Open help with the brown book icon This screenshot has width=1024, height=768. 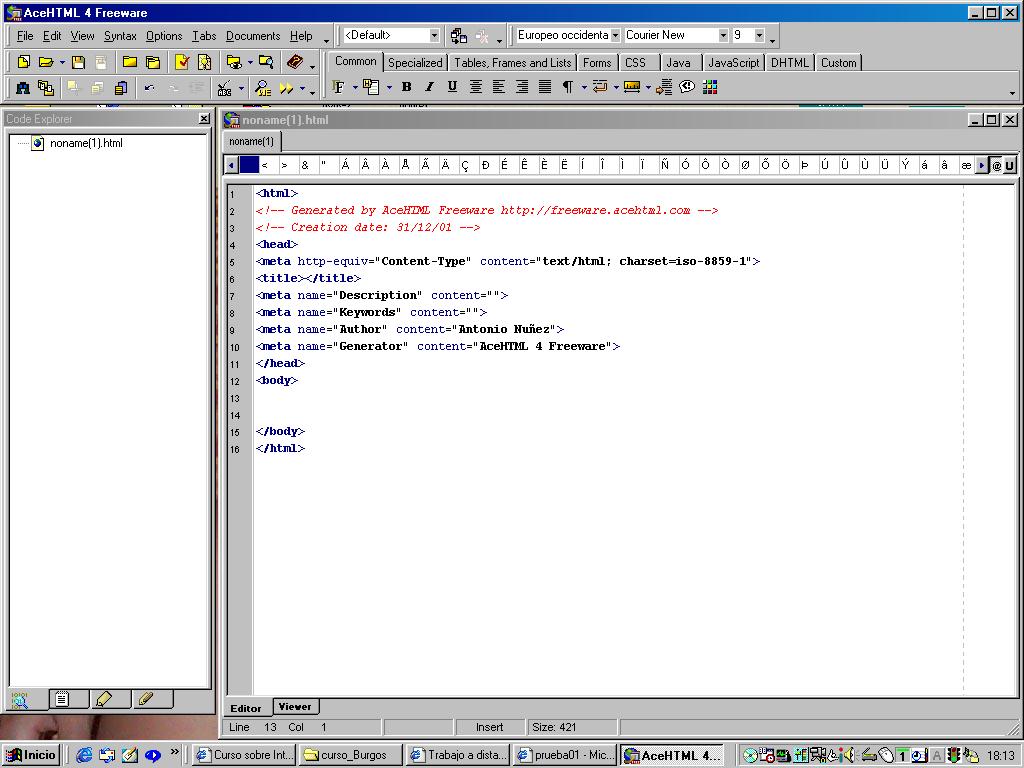(295, 62)
